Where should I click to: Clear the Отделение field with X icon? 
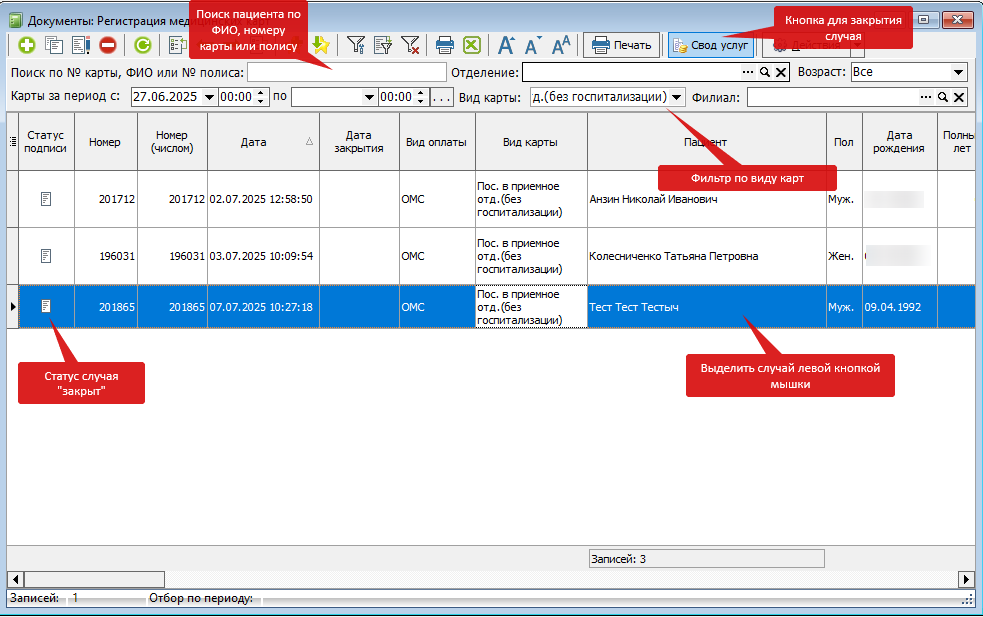781,72
